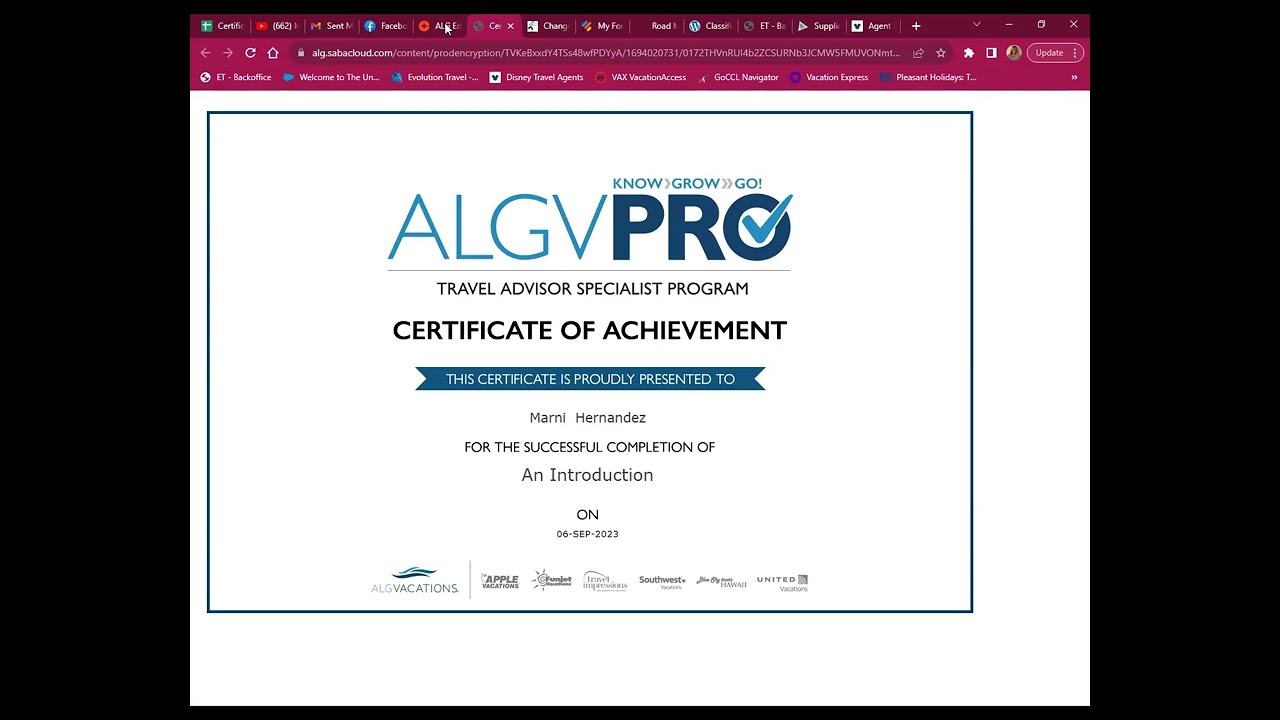Open the ET - Ba tab

(x=764, y=26)
